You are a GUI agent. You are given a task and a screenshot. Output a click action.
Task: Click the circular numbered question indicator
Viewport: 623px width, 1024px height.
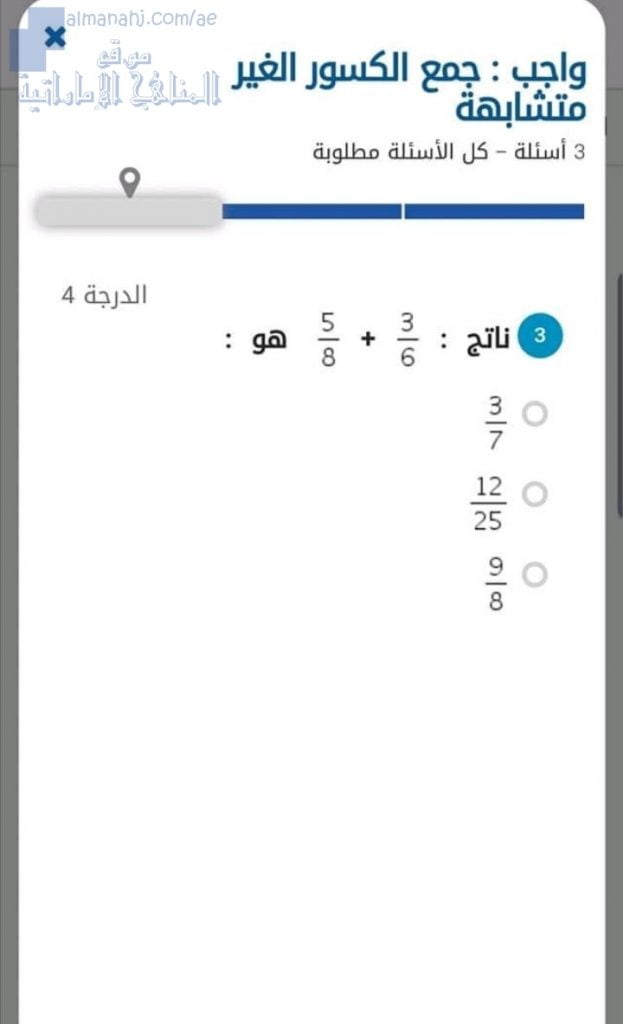(539, 335)
